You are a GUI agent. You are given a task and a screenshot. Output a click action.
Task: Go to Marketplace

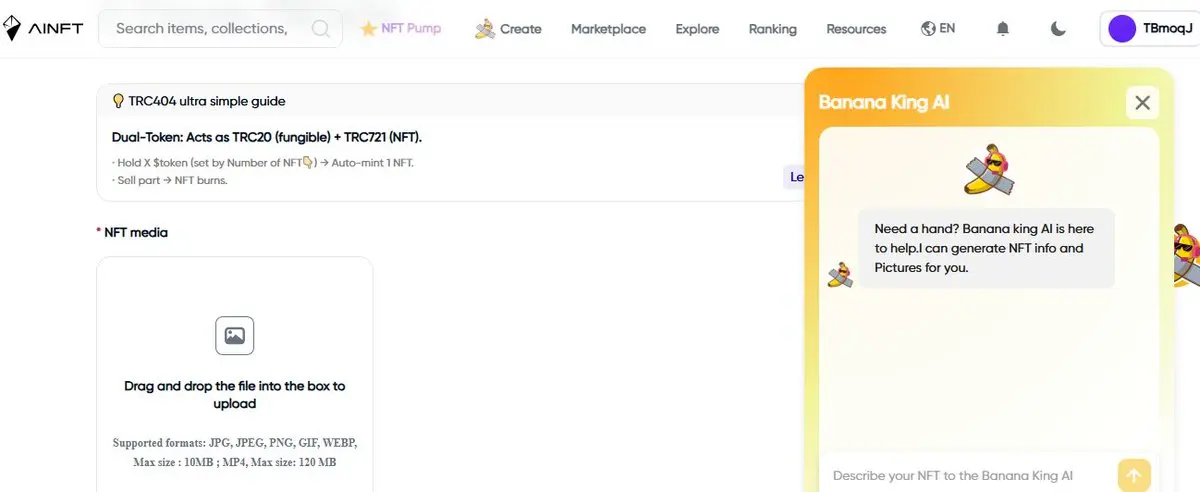click(x=608, y=29)
